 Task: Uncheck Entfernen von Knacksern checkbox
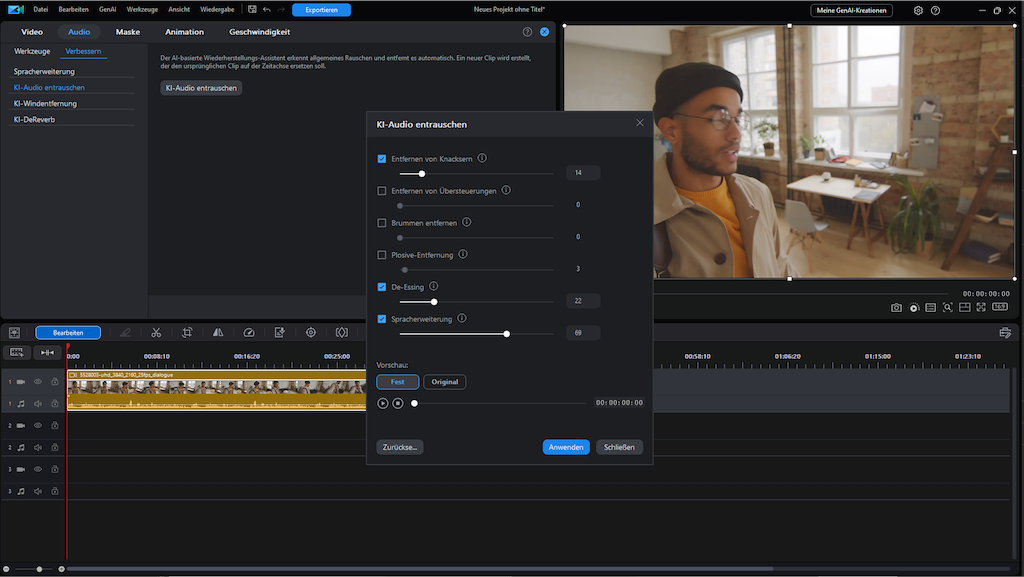[x=382, y=159]
